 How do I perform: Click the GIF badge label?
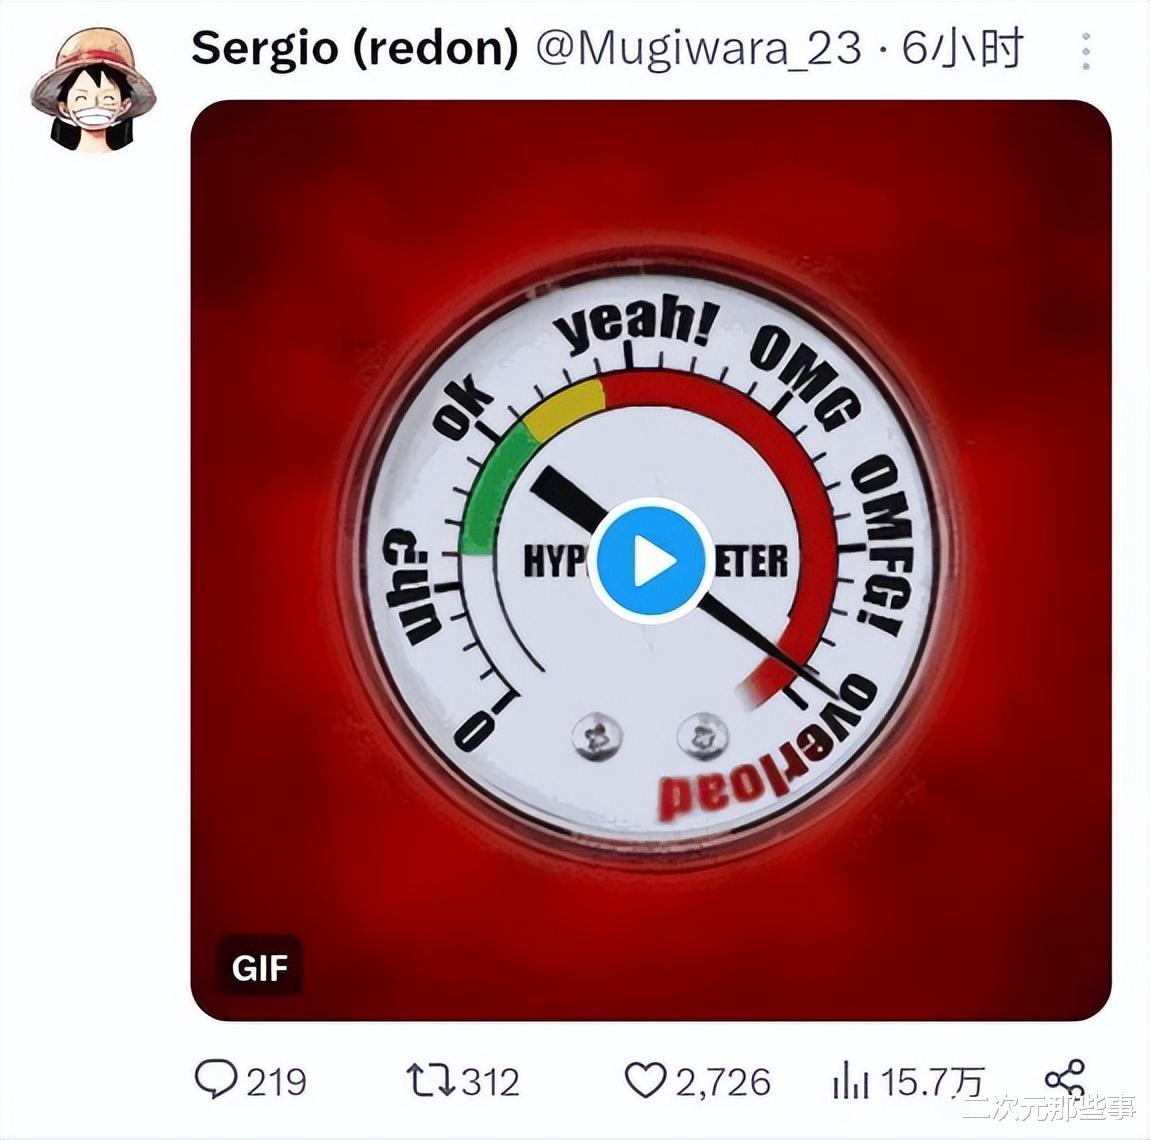click(260, 968)
